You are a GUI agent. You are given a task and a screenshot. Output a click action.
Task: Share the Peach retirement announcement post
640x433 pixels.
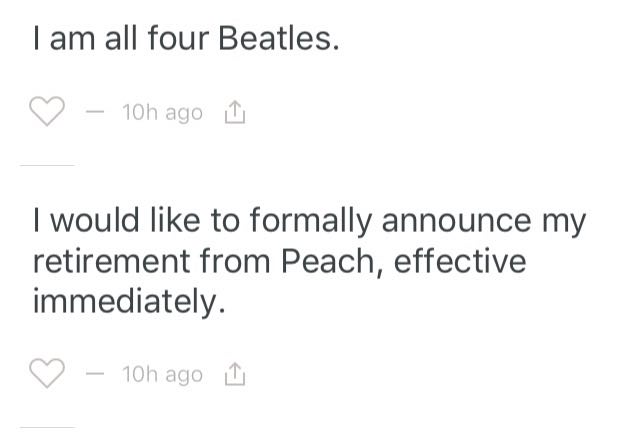coord(234,375)
